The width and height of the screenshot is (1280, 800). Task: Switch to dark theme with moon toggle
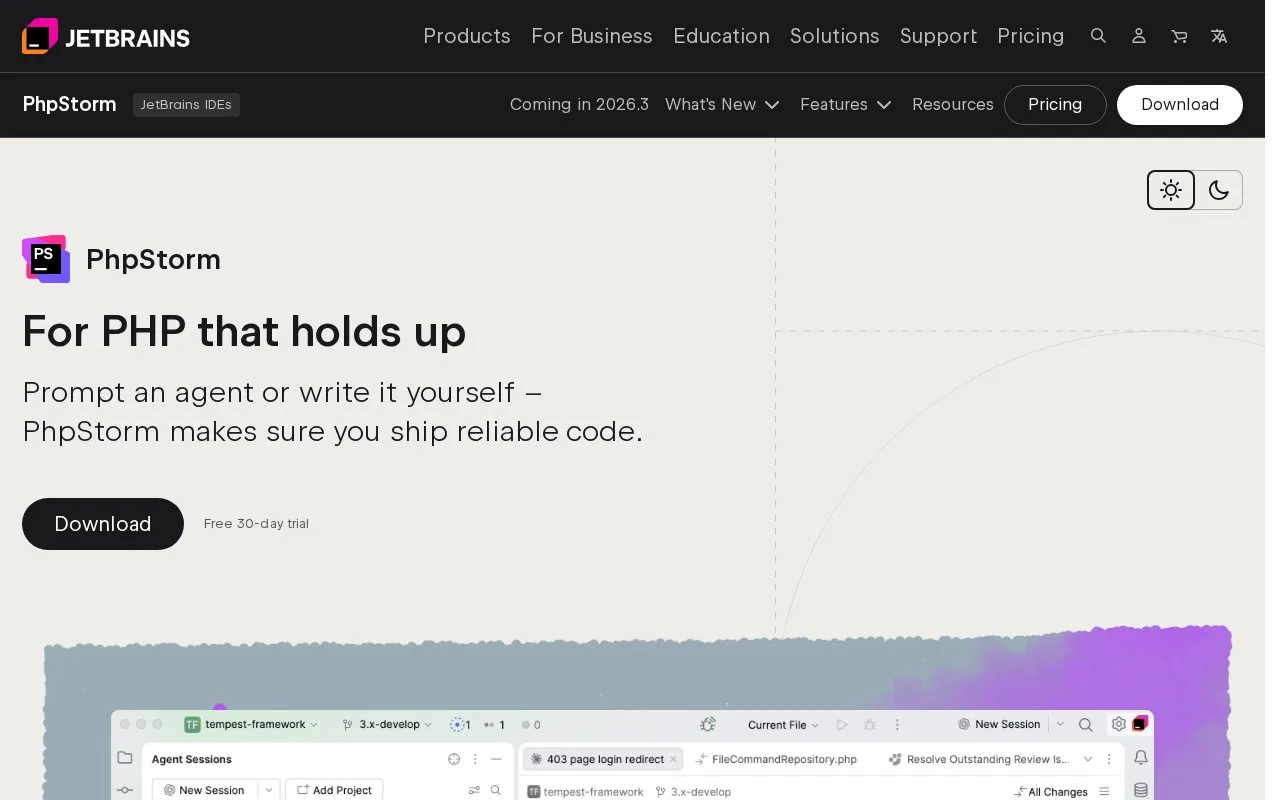click(x=1218, y=190)
